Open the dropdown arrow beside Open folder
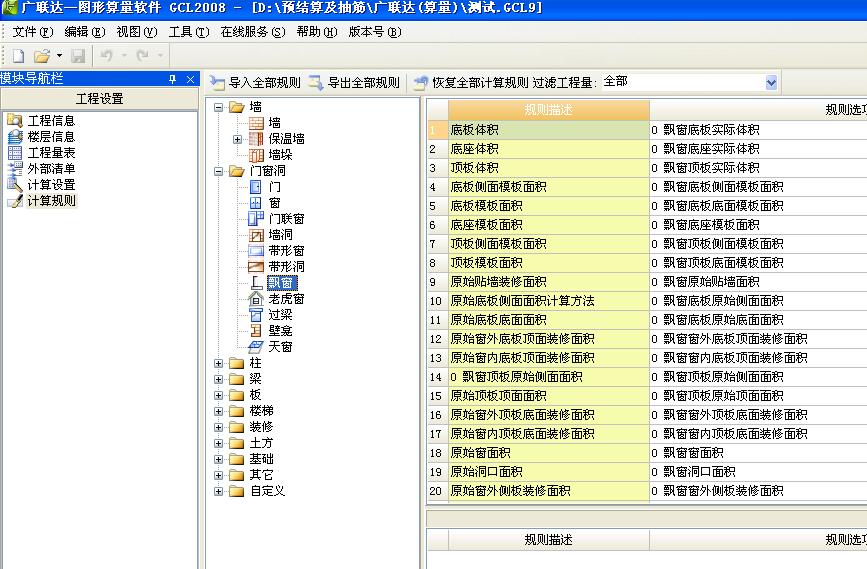 pyautogui.click(x=59, y=55)
